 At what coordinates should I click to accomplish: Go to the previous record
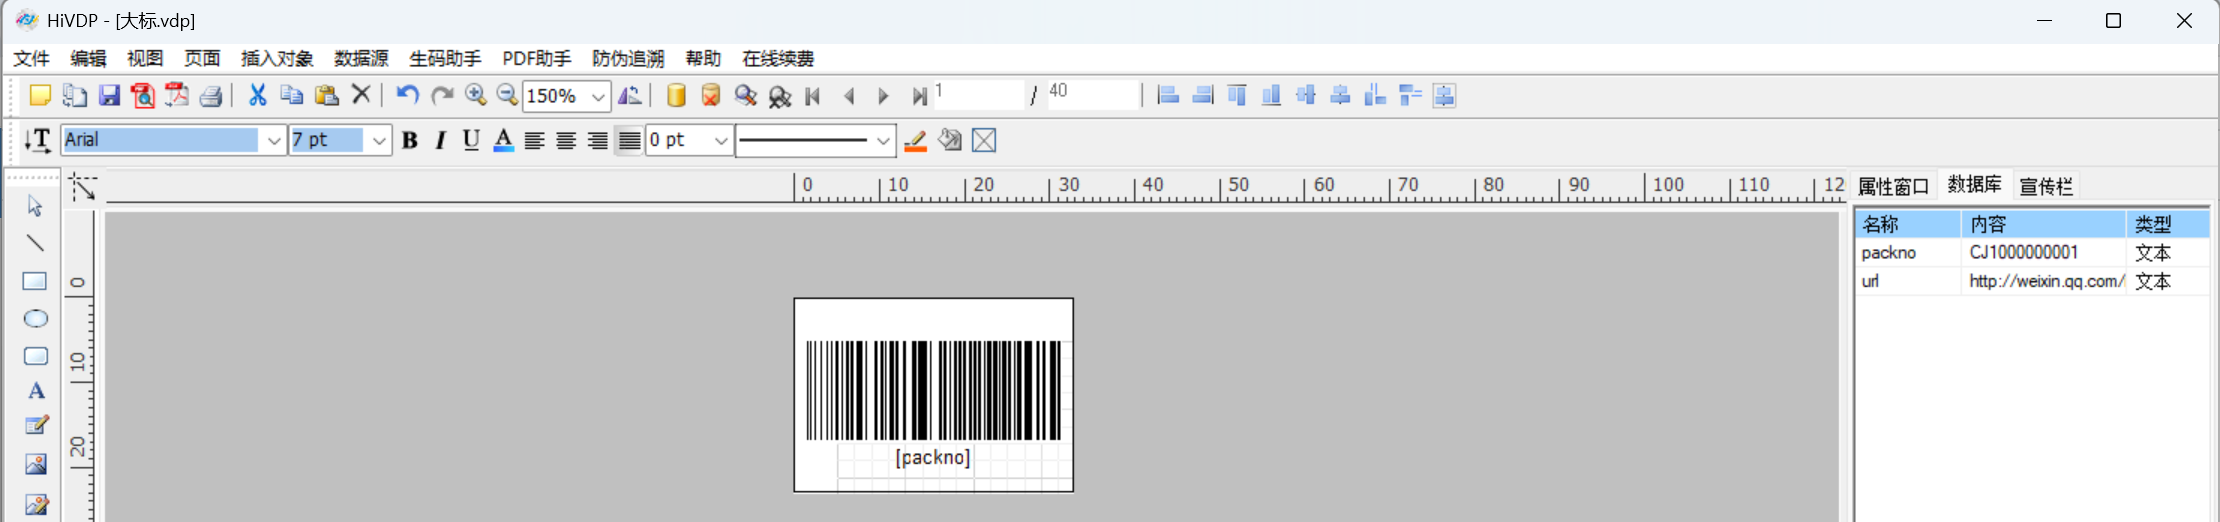(849, 96)
